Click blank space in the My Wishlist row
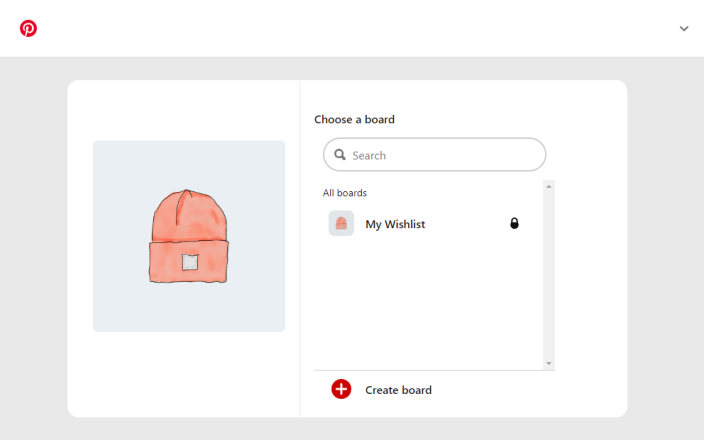Screen dimensions: 704x440 465,224
